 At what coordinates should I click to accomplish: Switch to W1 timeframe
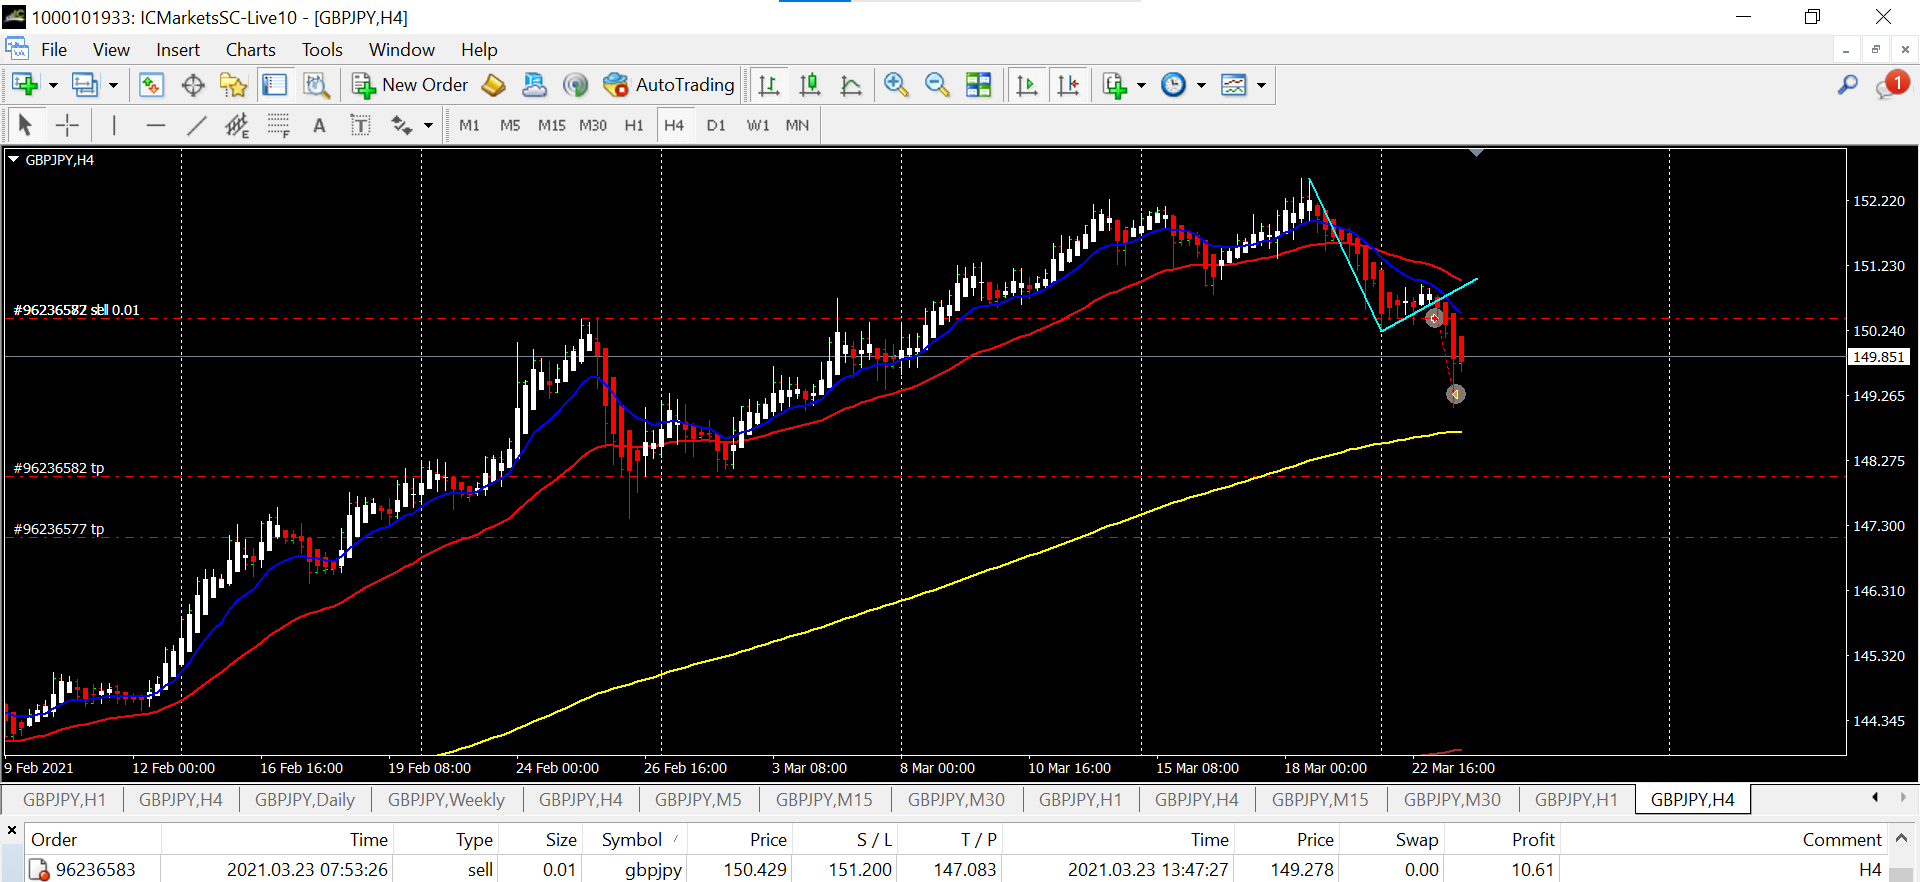758,125
